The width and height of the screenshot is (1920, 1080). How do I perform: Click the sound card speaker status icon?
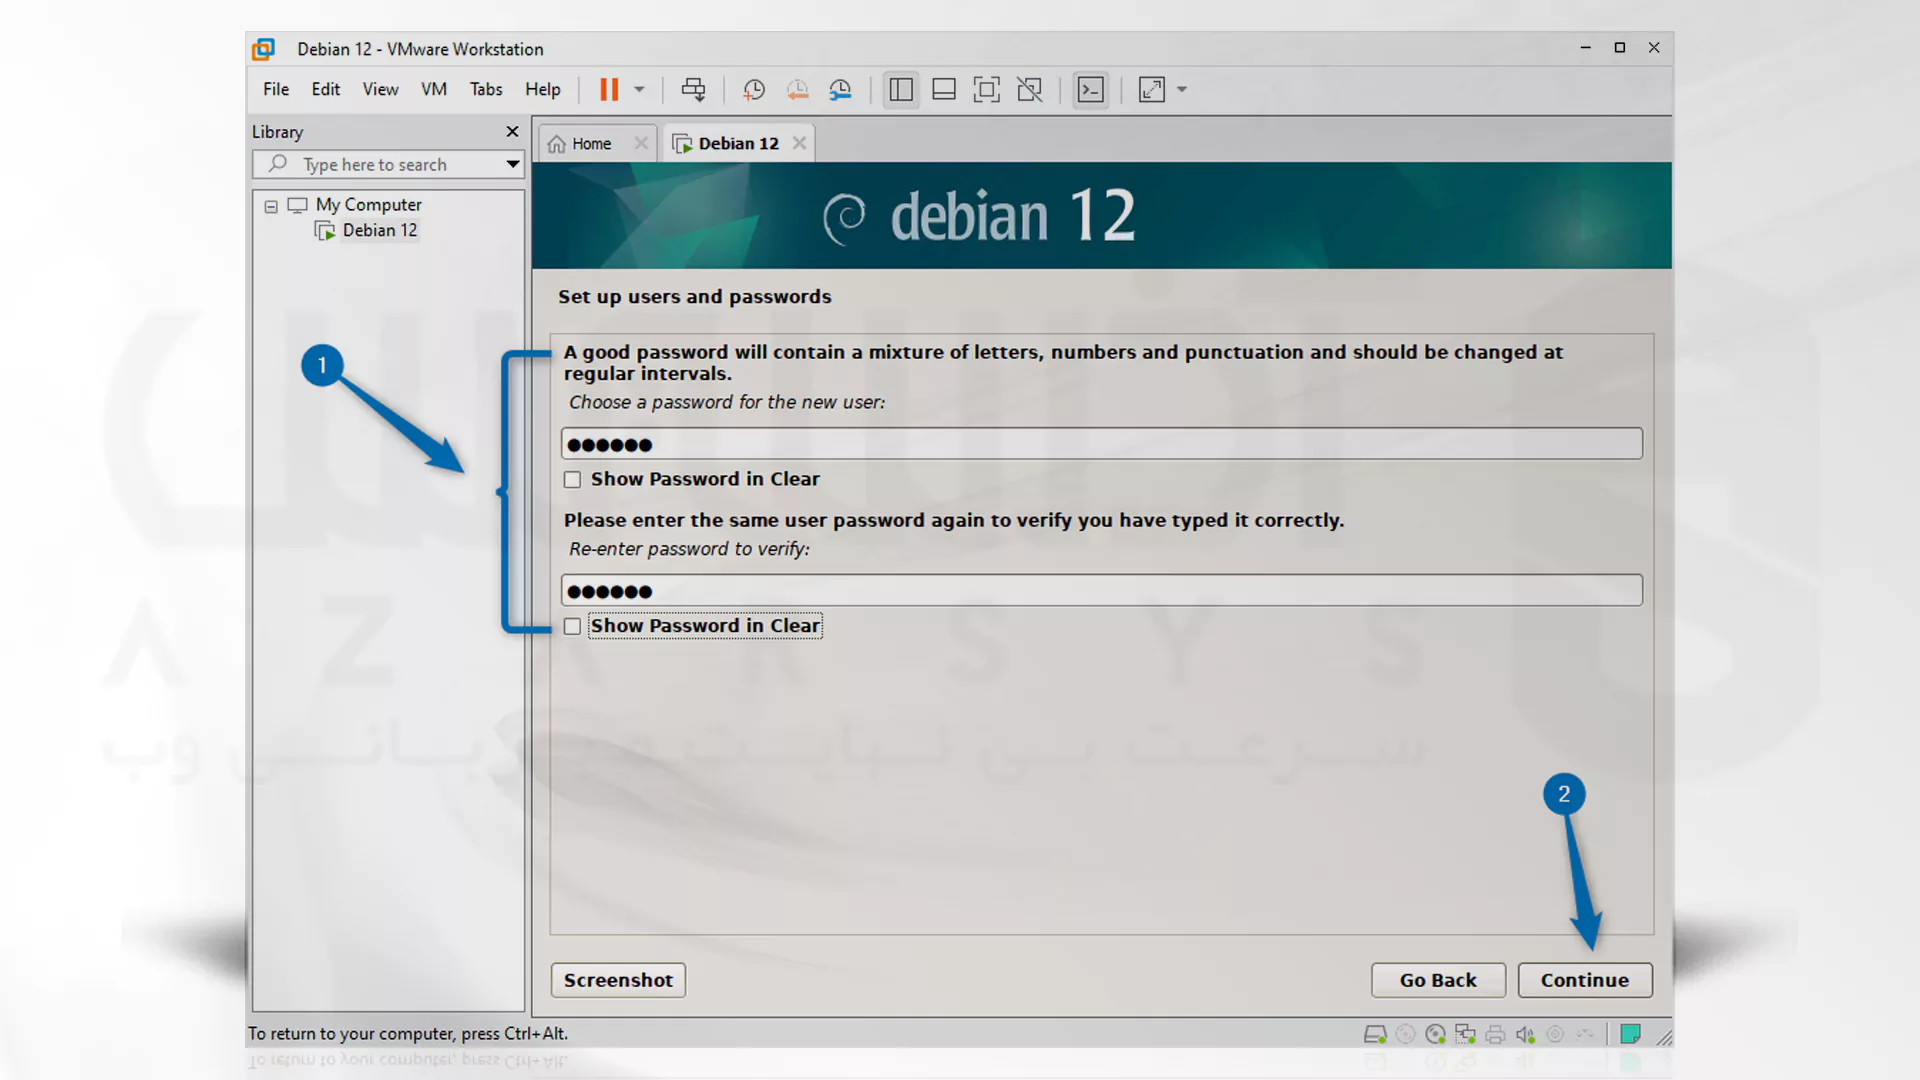(x=1525, y=1034)
